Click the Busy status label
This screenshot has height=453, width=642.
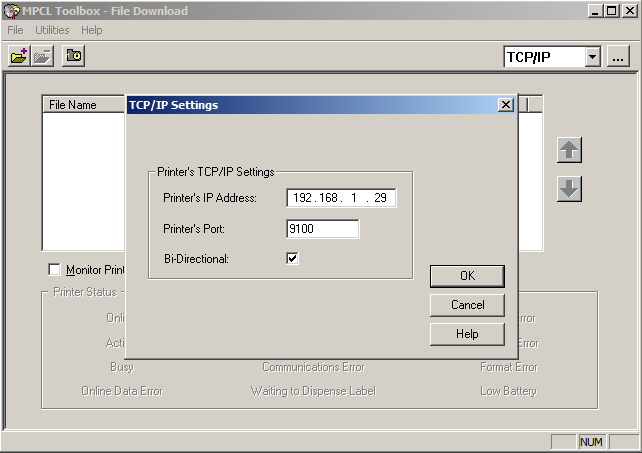coord(122,367)
